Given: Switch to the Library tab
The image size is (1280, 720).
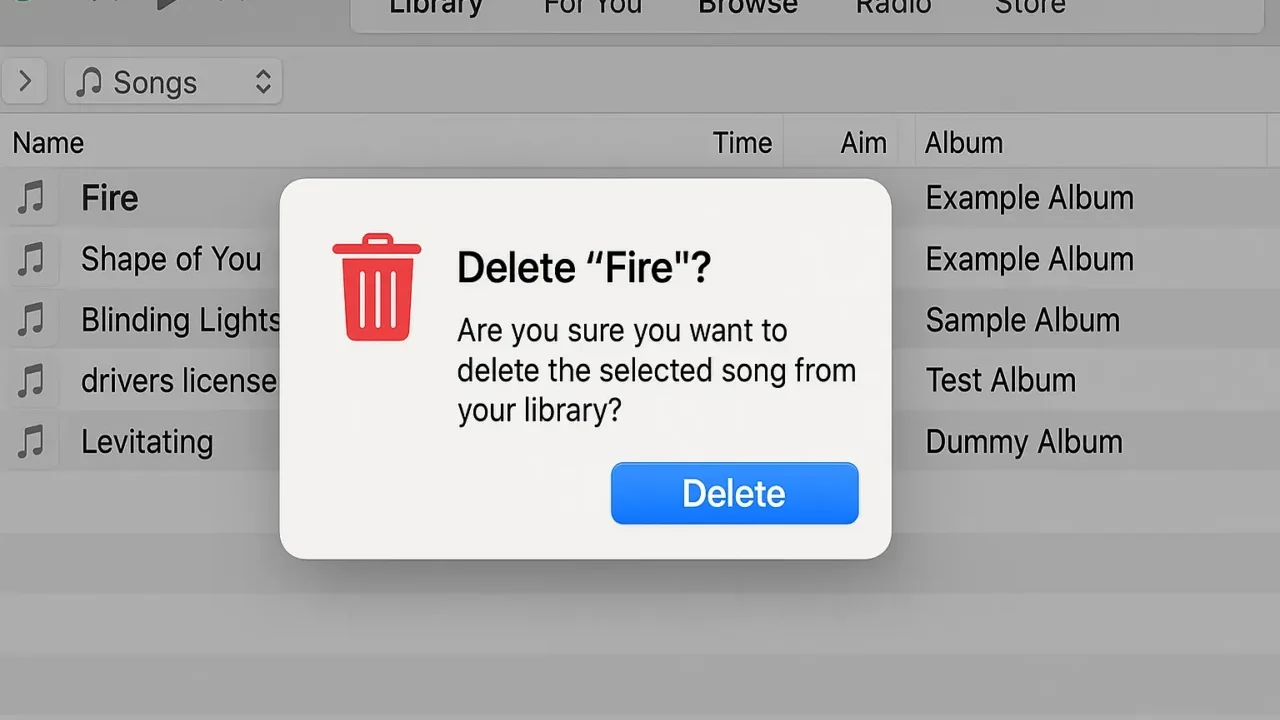Looking at the screenshot, I should coord(435,7).
